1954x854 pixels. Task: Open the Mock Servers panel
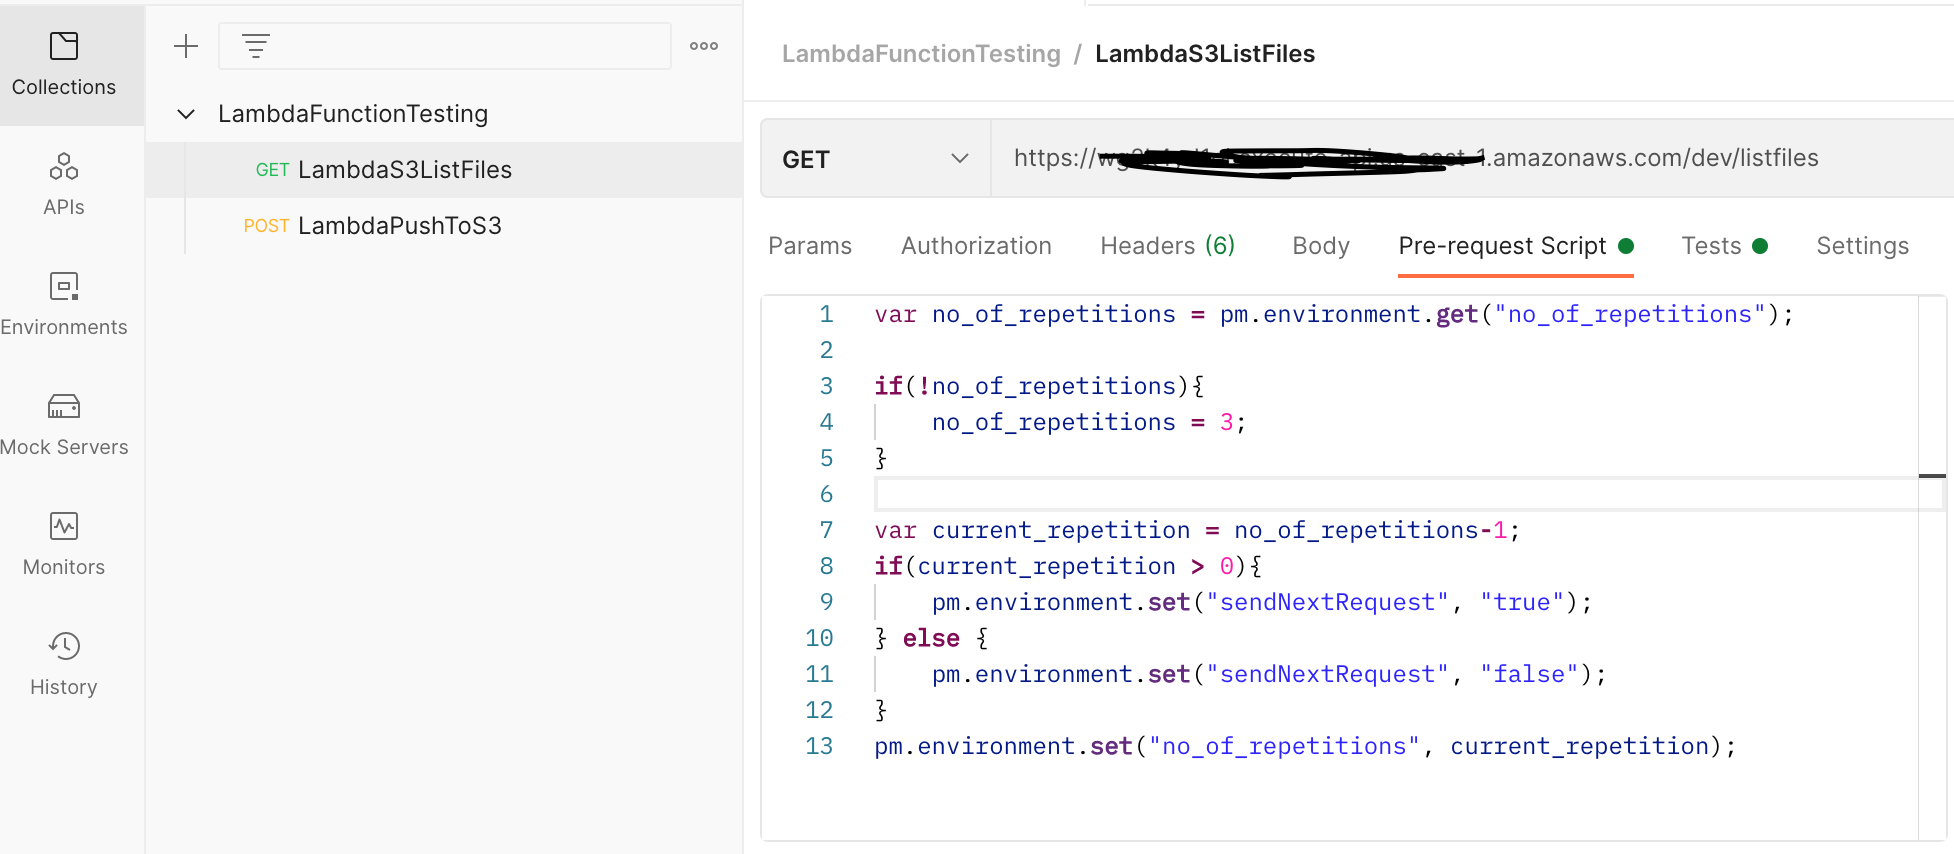pyautogui.click(x=64, y=424)
